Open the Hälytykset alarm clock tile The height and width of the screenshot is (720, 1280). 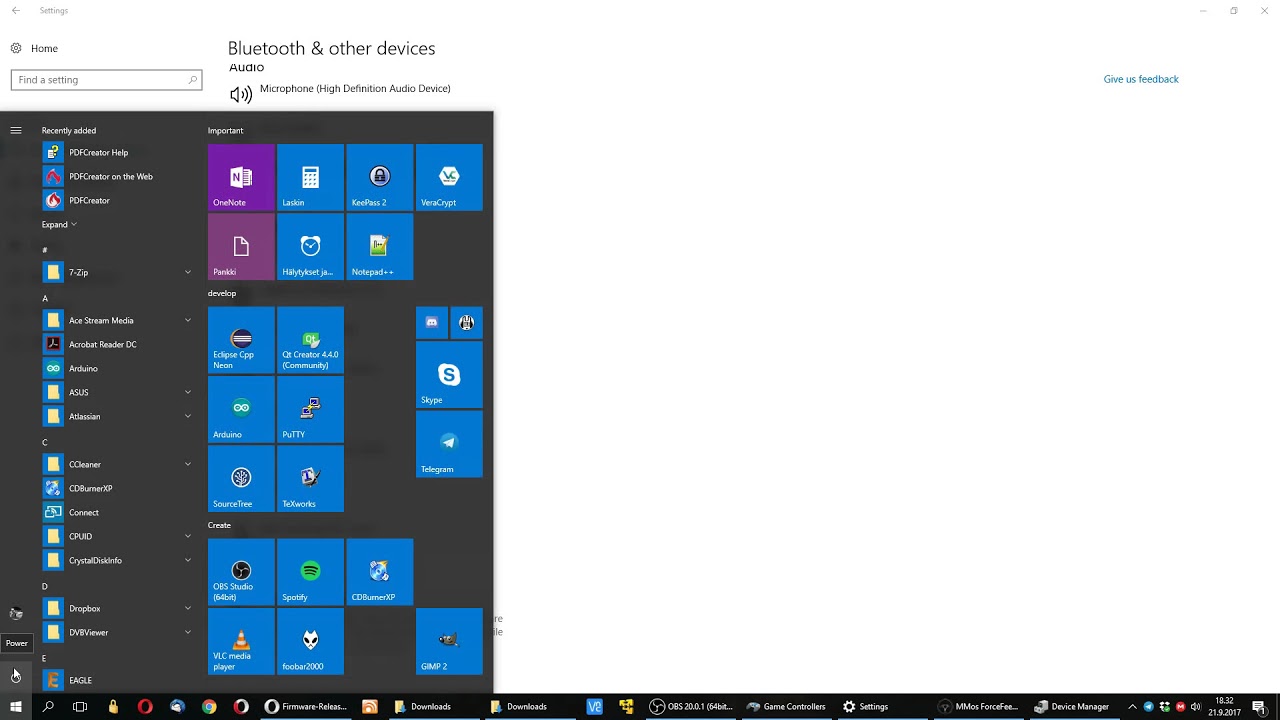310,246
